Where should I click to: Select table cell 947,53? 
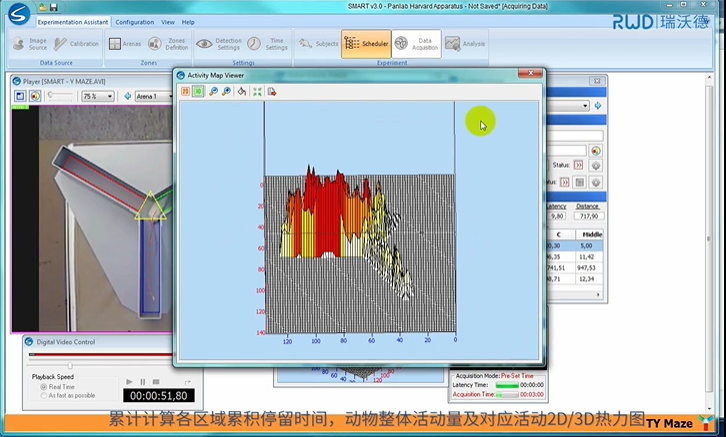589,268
